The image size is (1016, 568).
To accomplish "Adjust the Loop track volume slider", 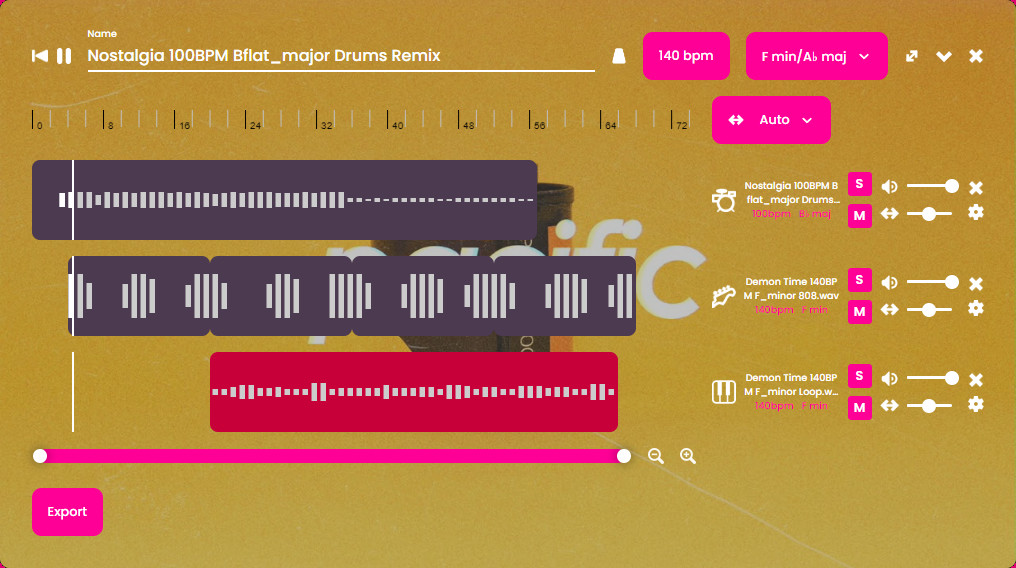I will point(932,378).
